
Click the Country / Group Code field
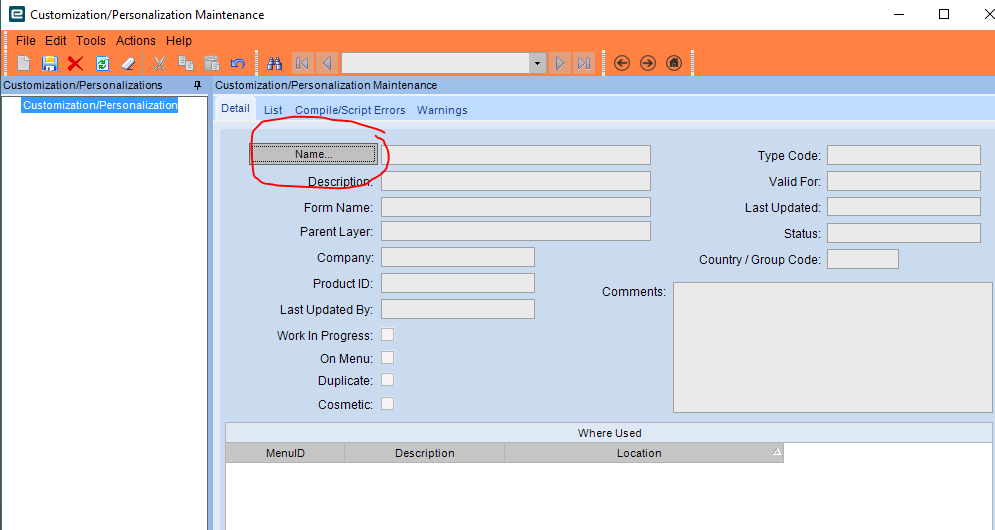click(863, 259)
